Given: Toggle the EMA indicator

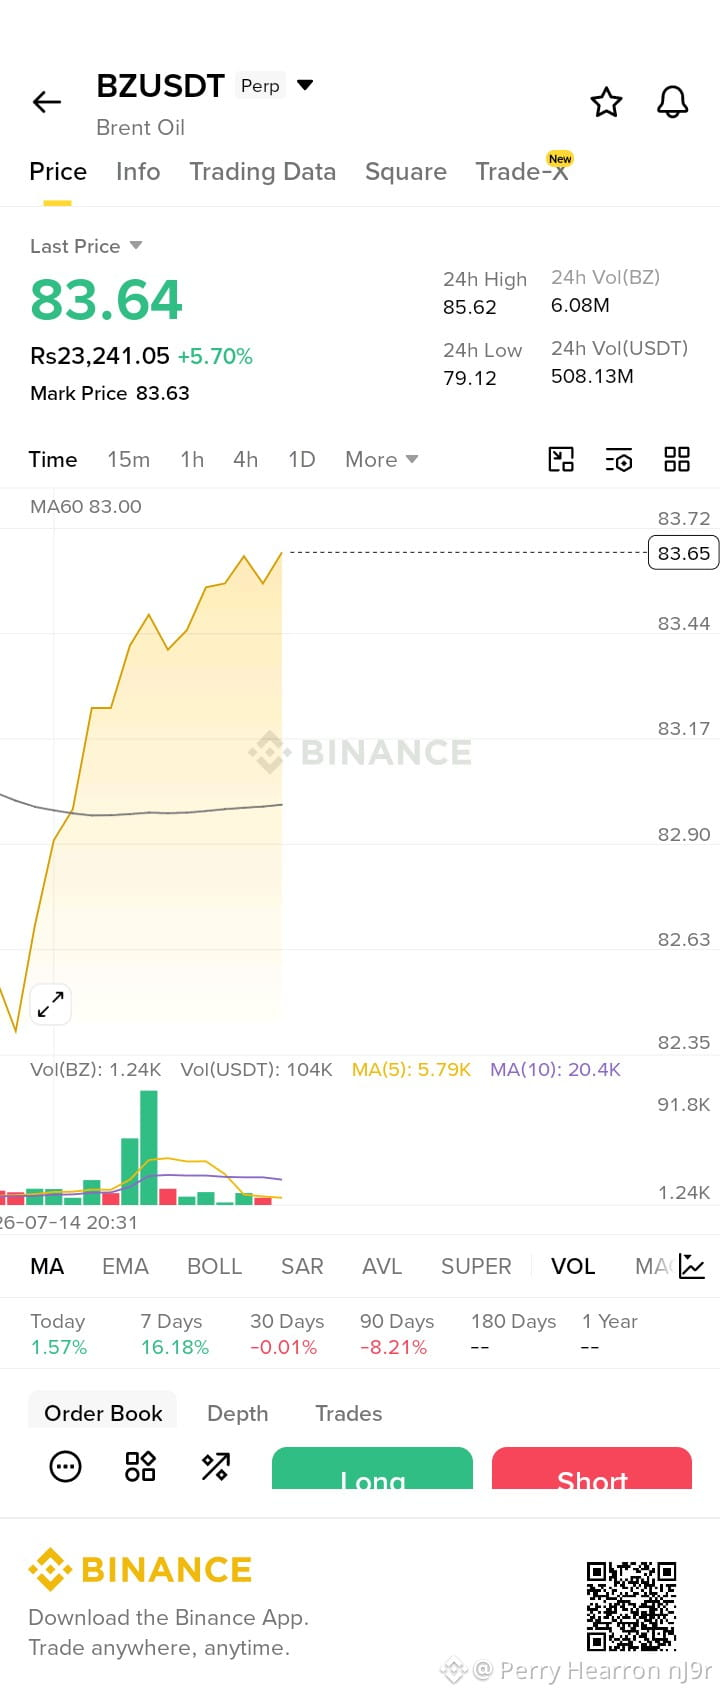Looking at the screenshot, I should (125, 1266).
